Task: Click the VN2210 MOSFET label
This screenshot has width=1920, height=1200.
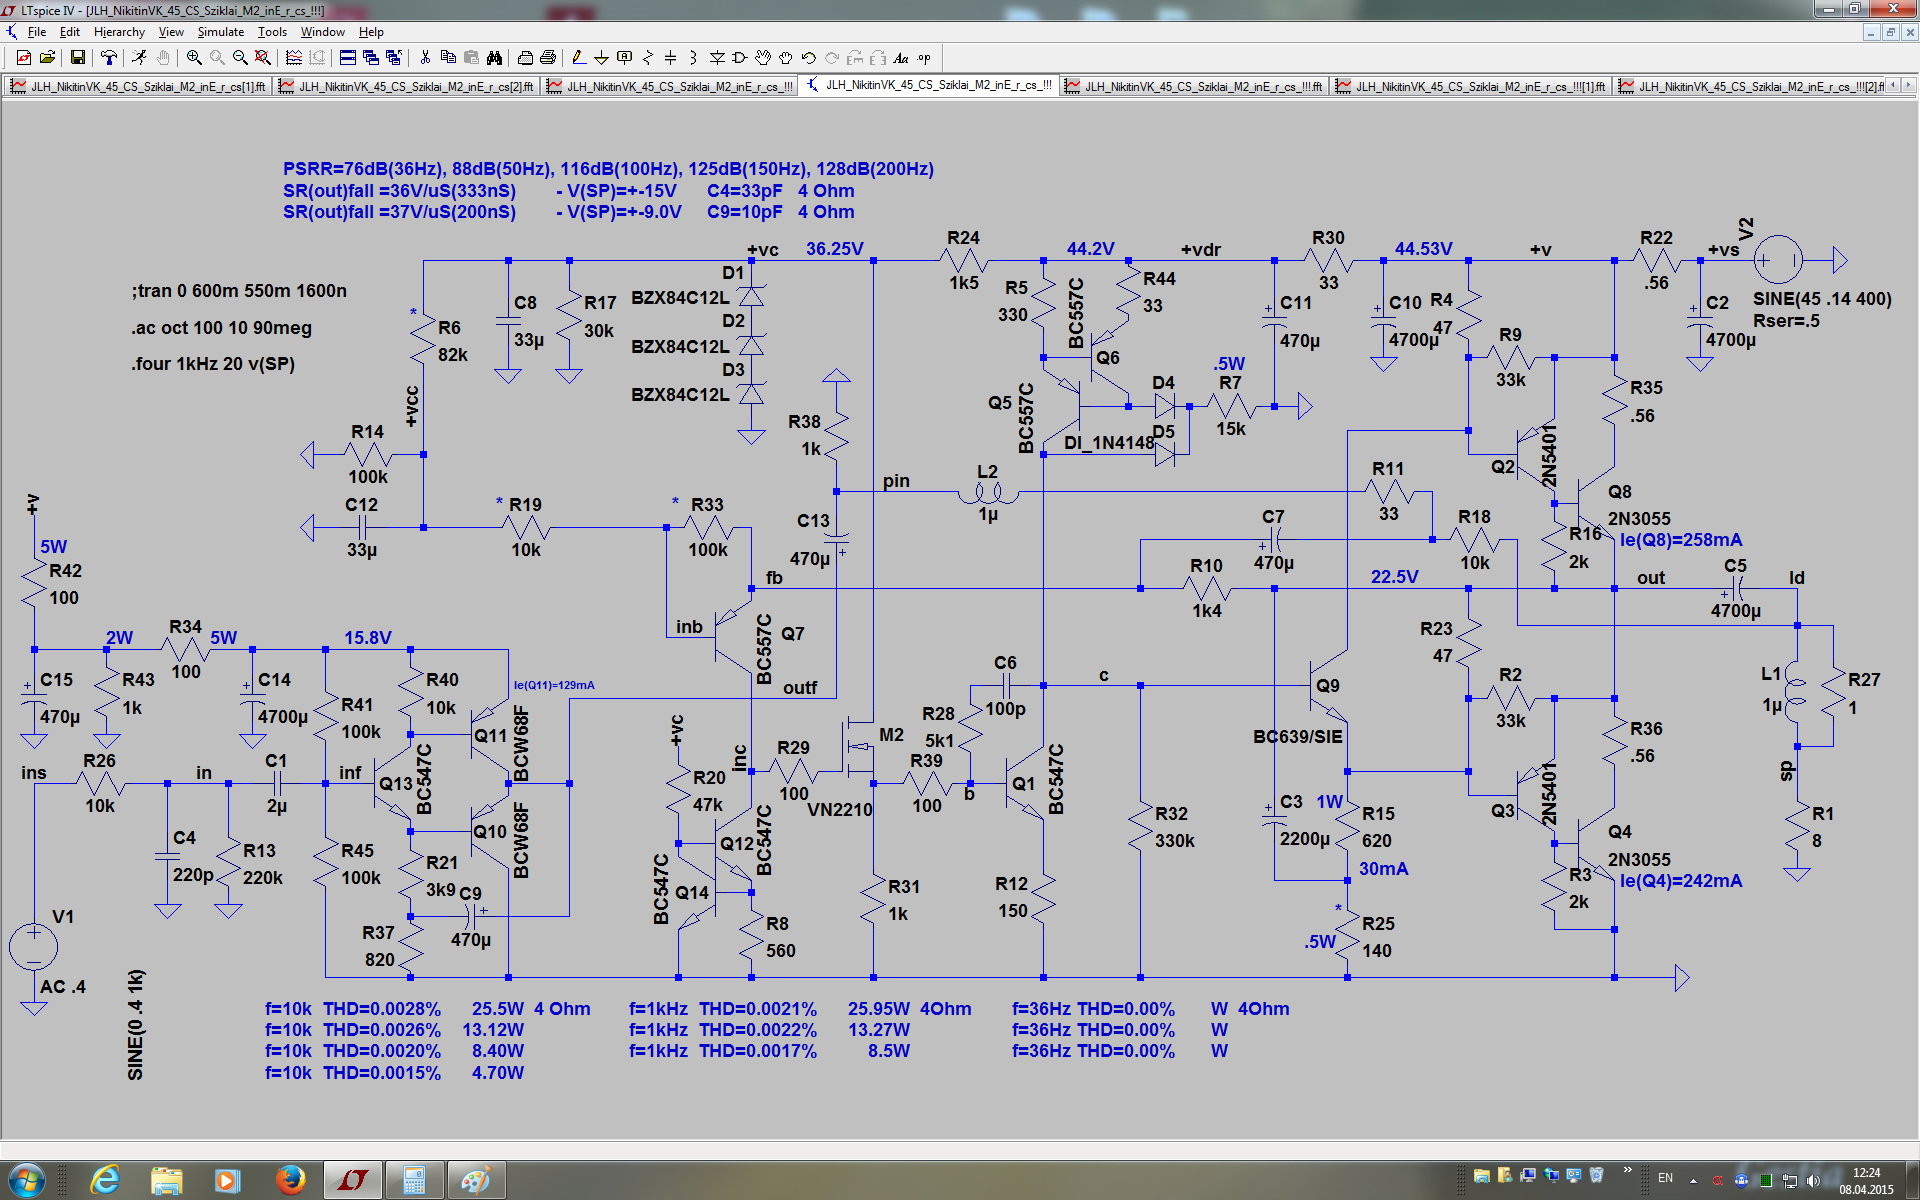Action: tap(840, 809)
